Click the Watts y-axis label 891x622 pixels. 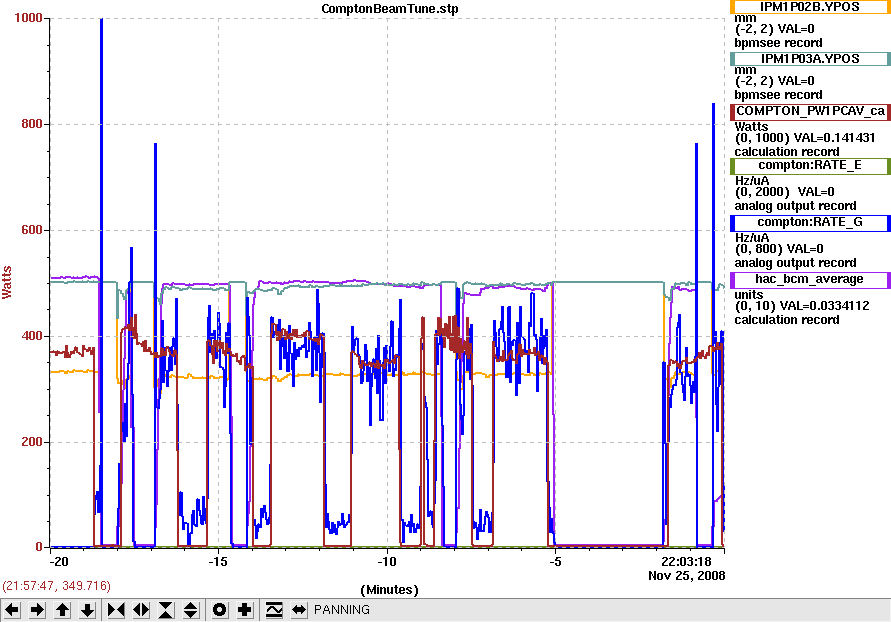pyautogui.click(x=7, y=282)
